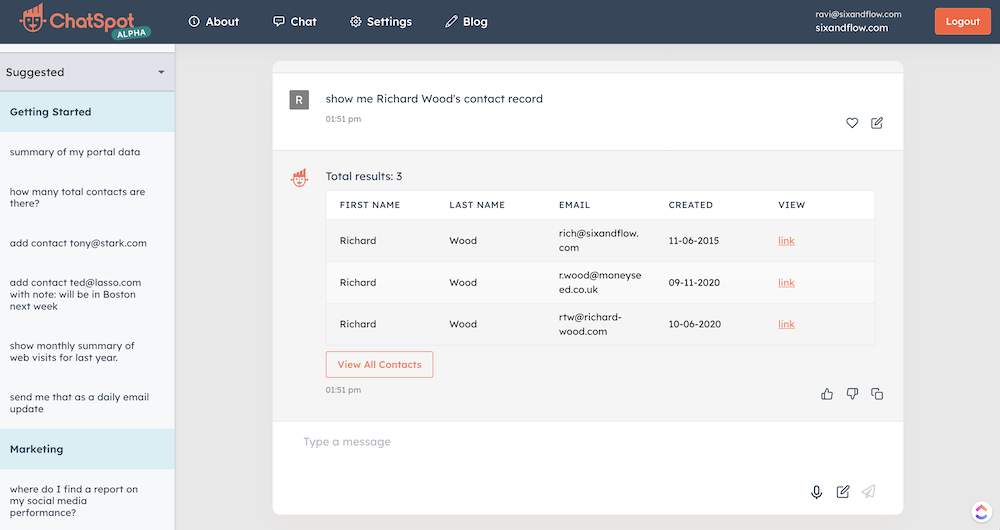1000x530 pixels.
Task: Click ravi@sixandflow.com account email
Action: pyautogui.click(x=858, y=14)
